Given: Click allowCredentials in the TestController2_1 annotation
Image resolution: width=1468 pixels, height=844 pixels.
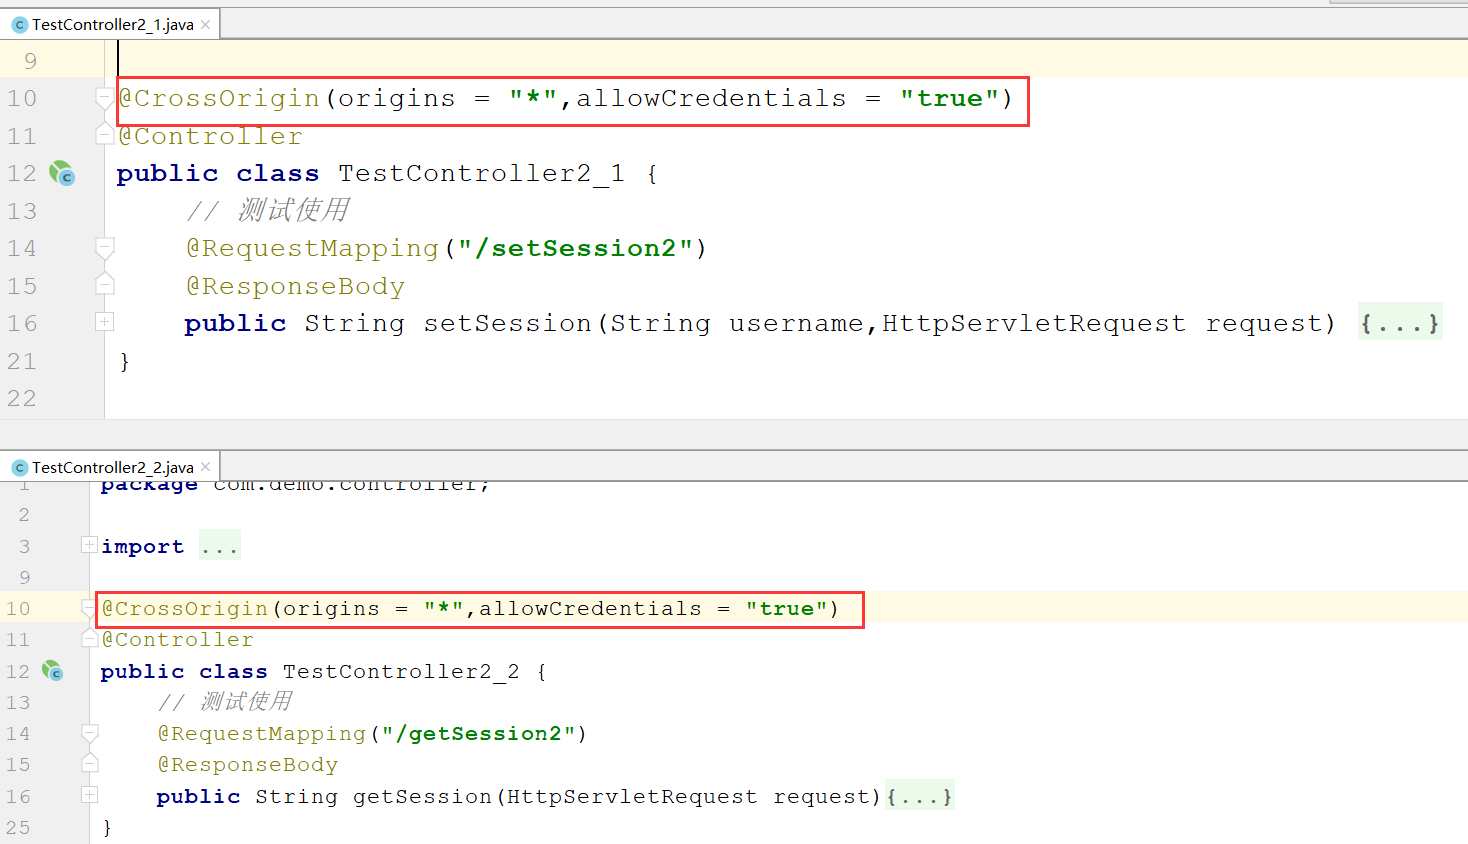Looking at the screenshot, I should [711, 98].
